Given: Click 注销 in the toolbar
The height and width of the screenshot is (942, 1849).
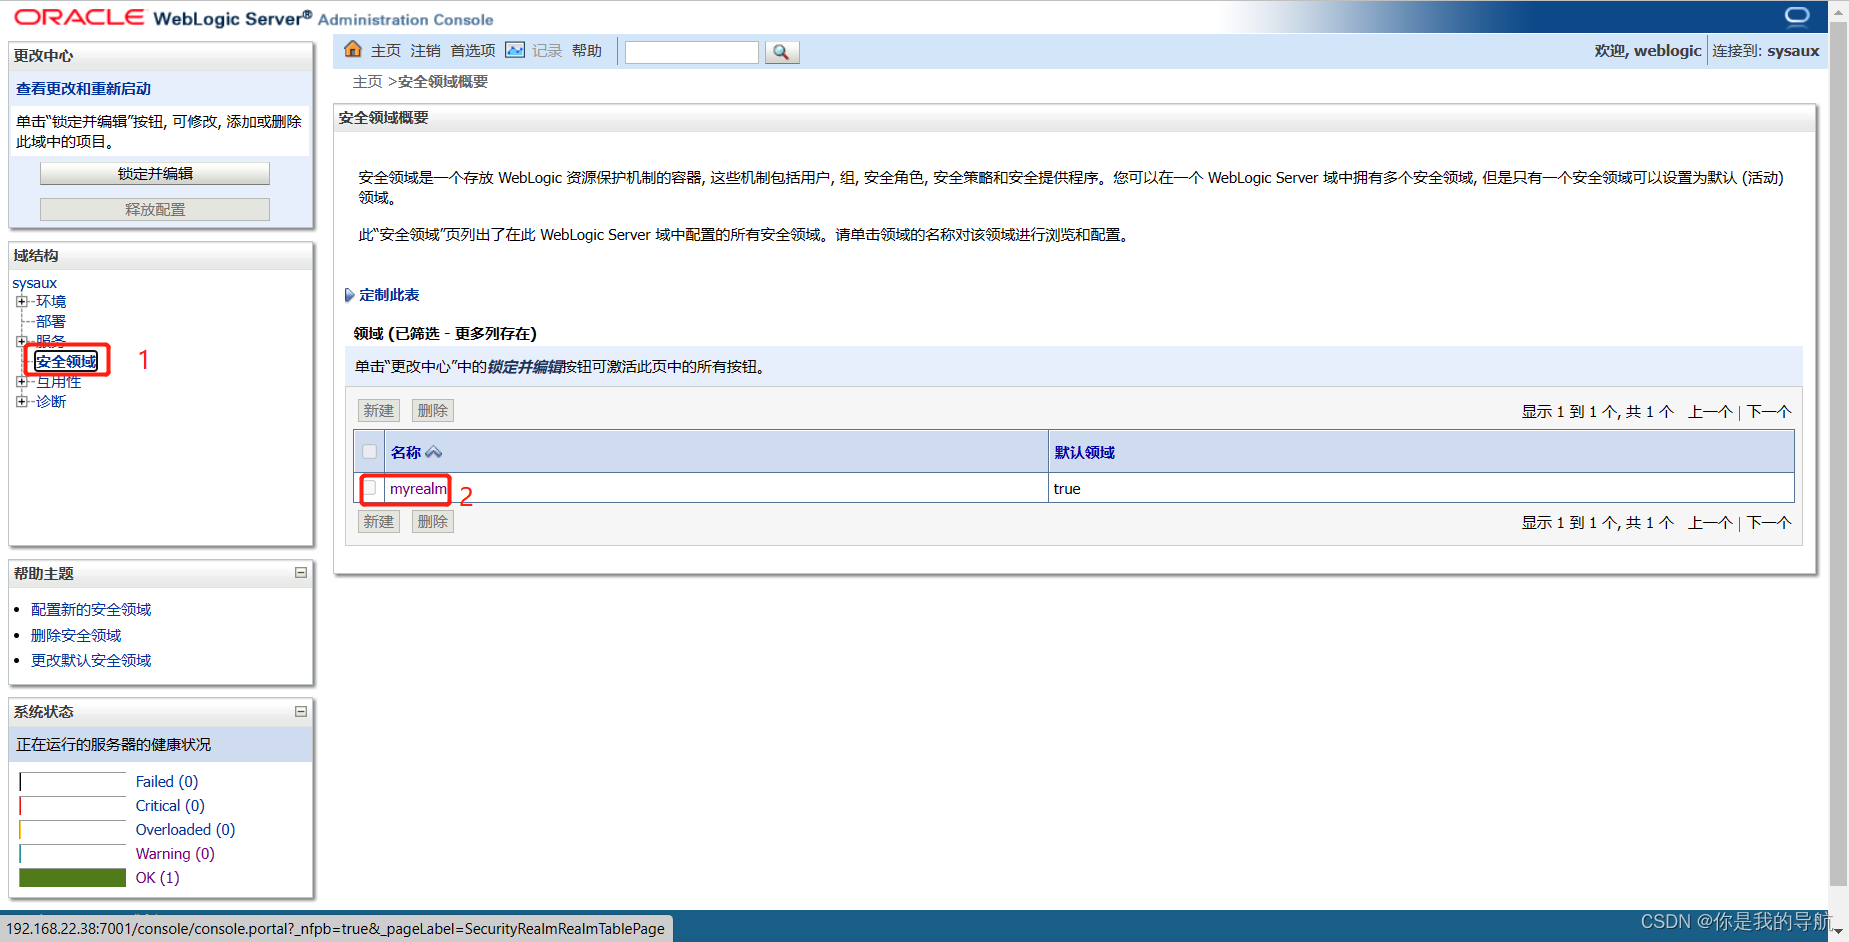Looking at the screenshot, I should click(425, 51).
